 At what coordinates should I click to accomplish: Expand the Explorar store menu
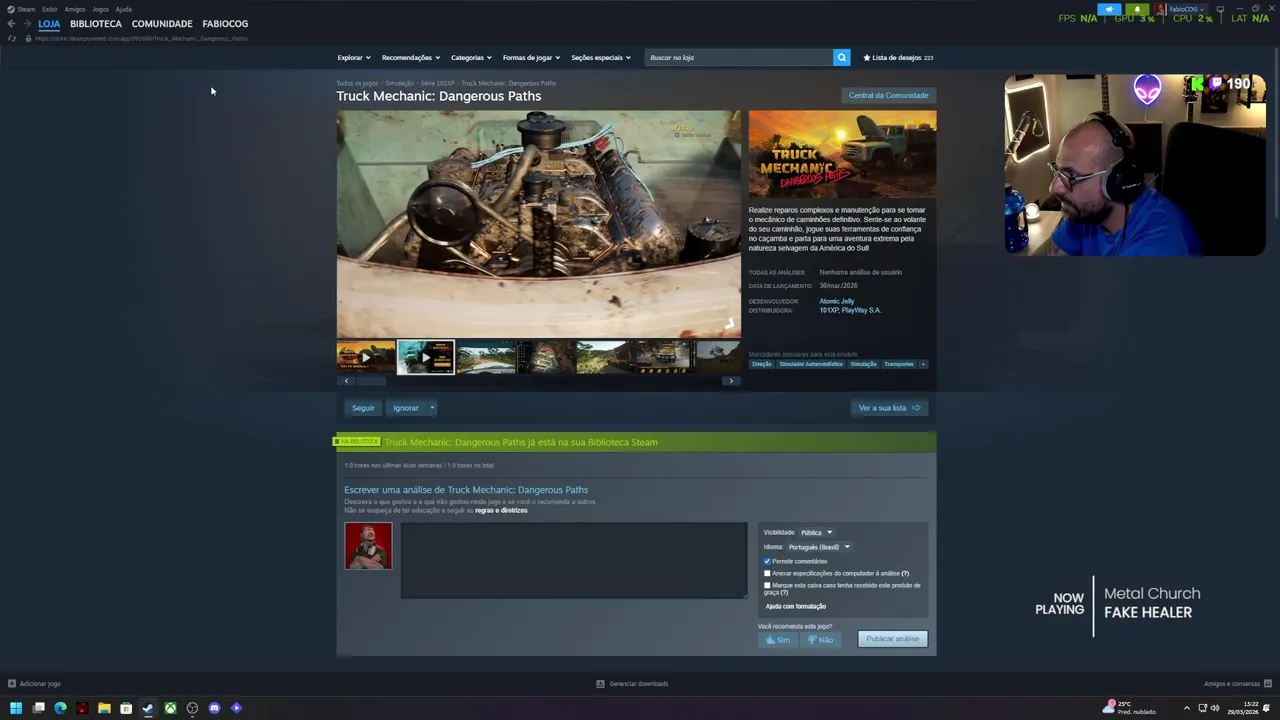tap(354, 57)
